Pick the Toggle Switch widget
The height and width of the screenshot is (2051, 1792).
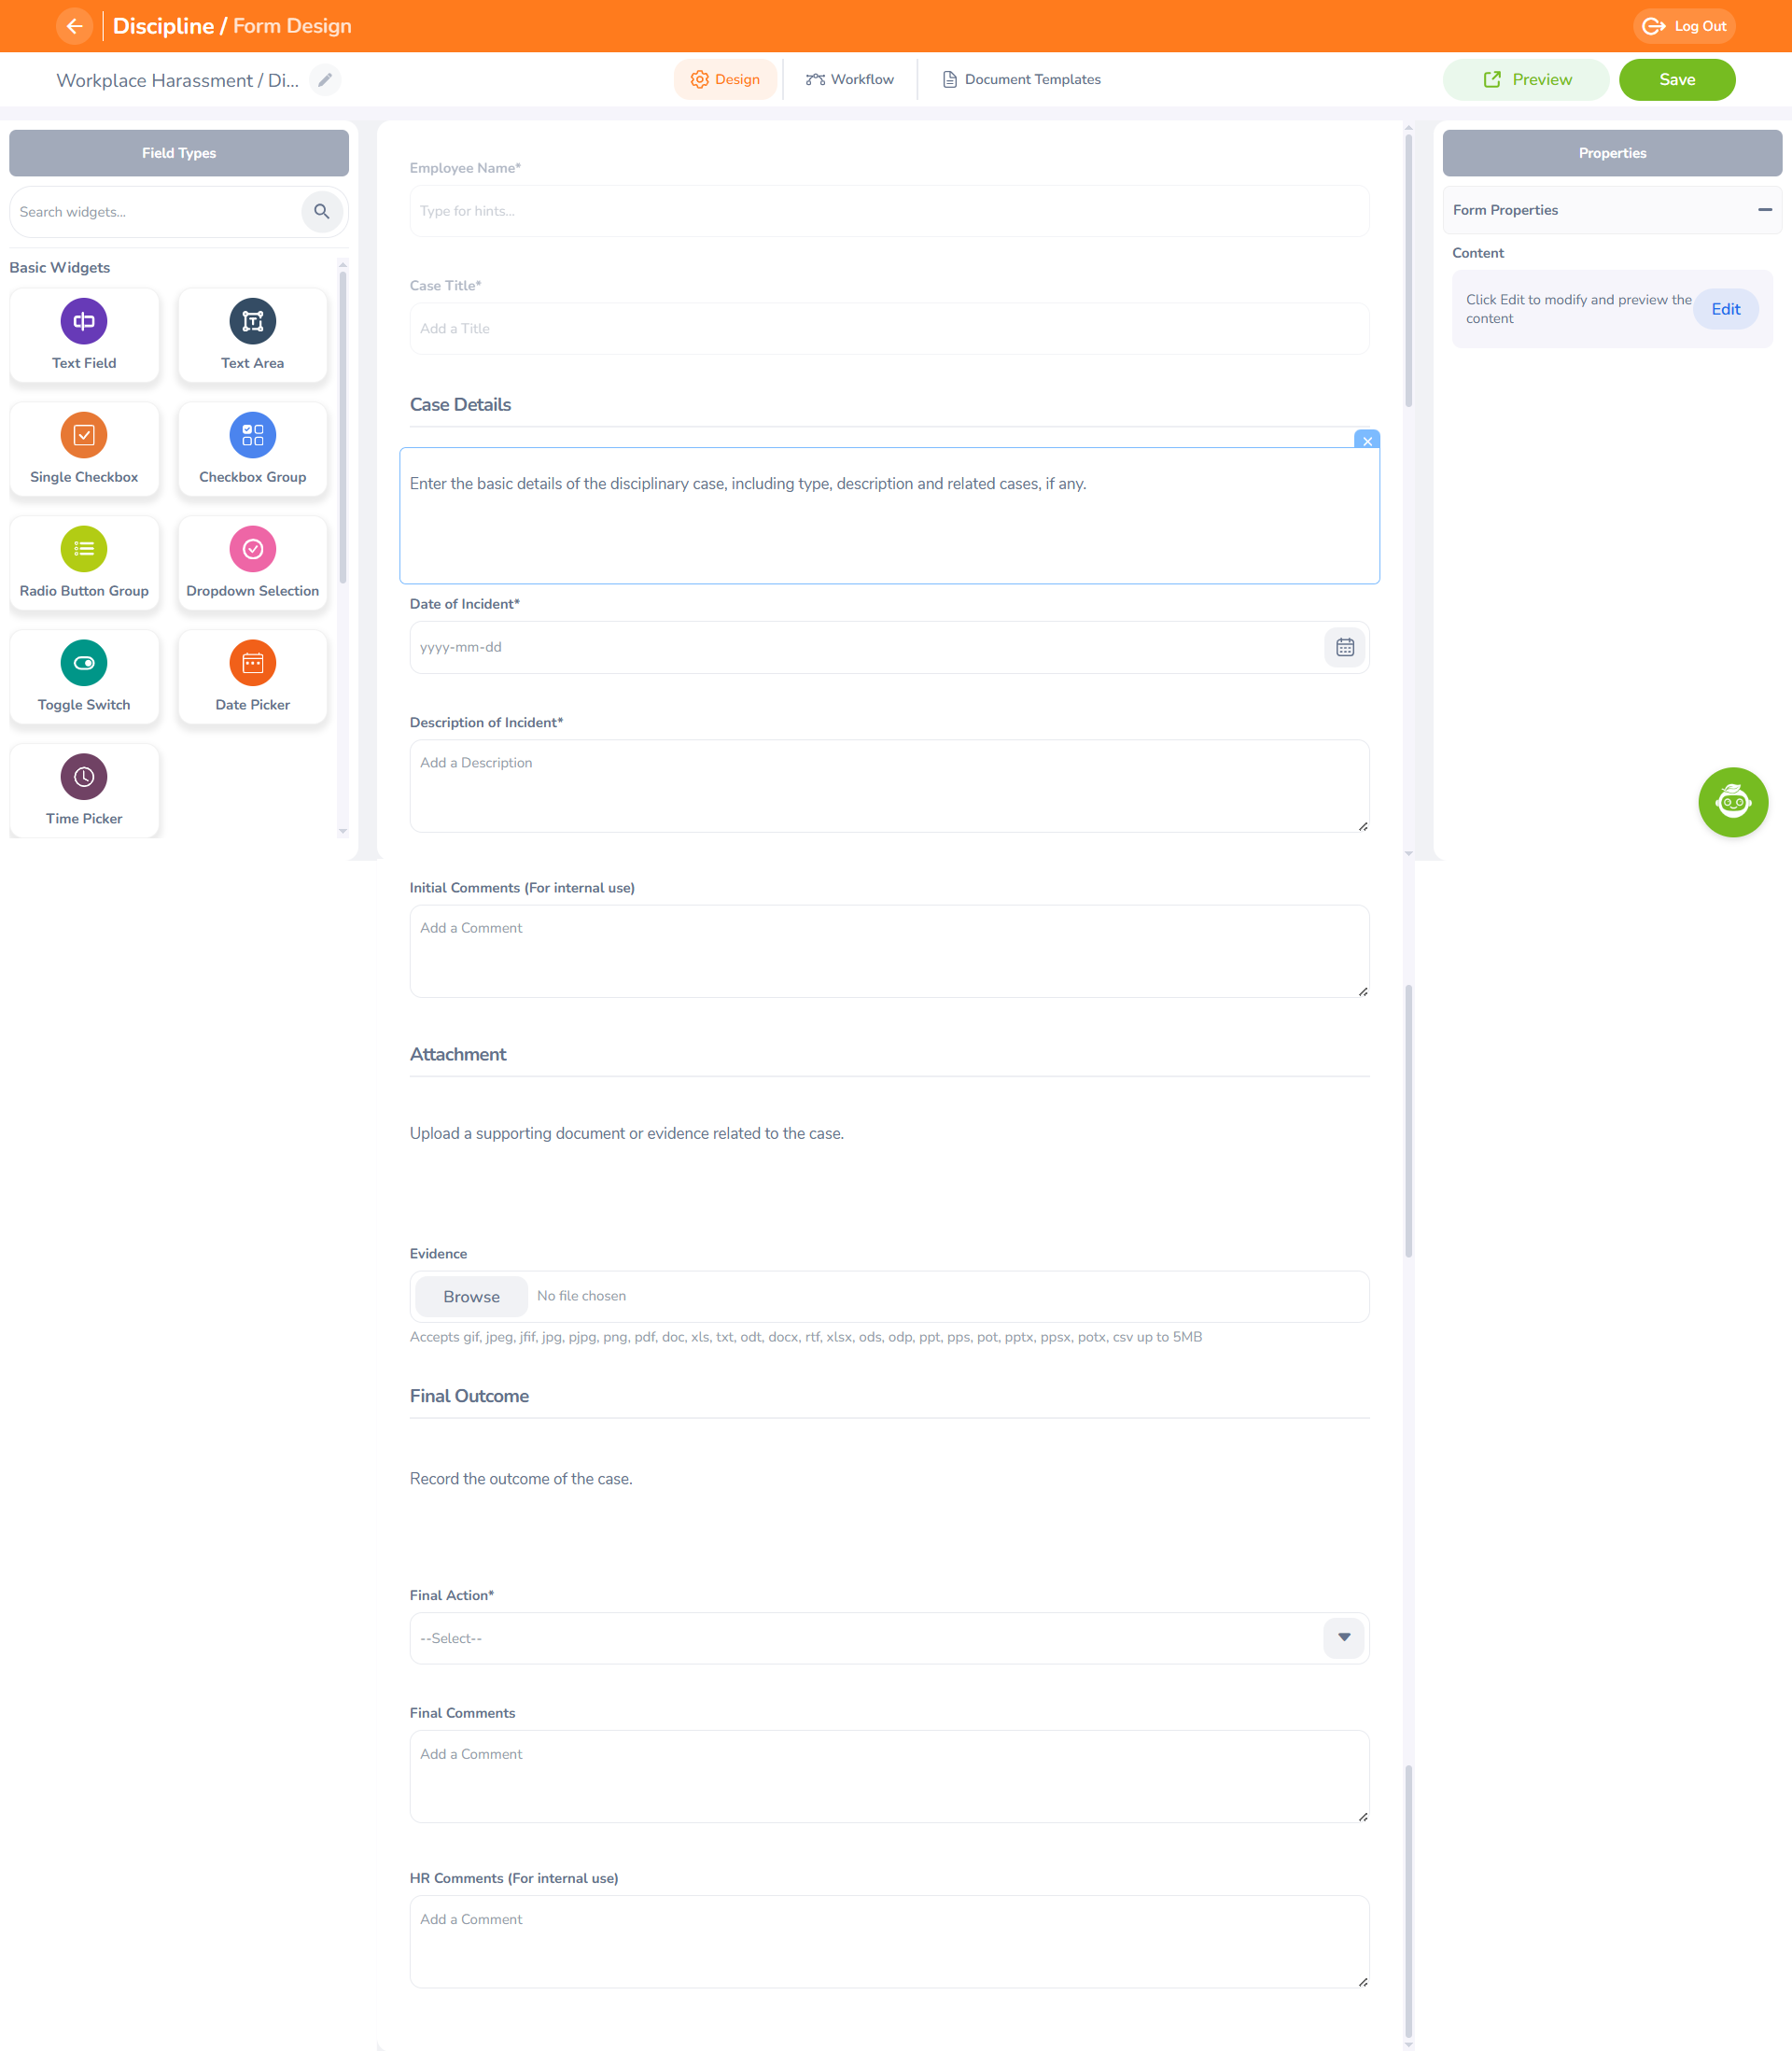(x=84, y=677)
